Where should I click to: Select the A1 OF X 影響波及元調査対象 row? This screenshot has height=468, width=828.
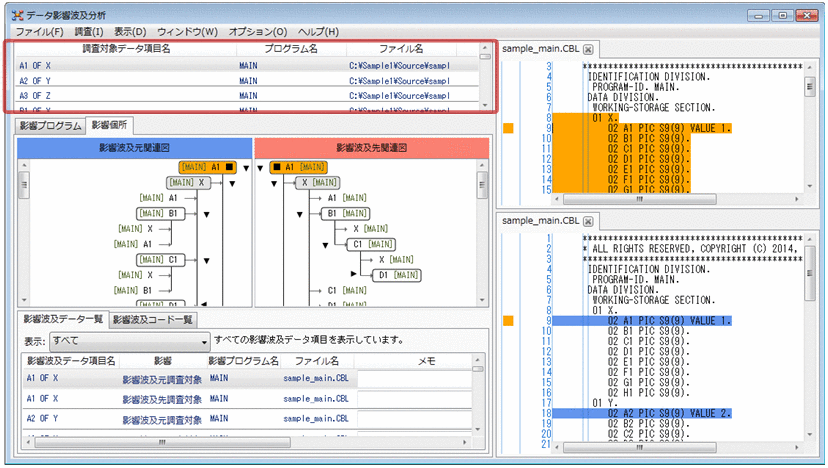point(247,379)
